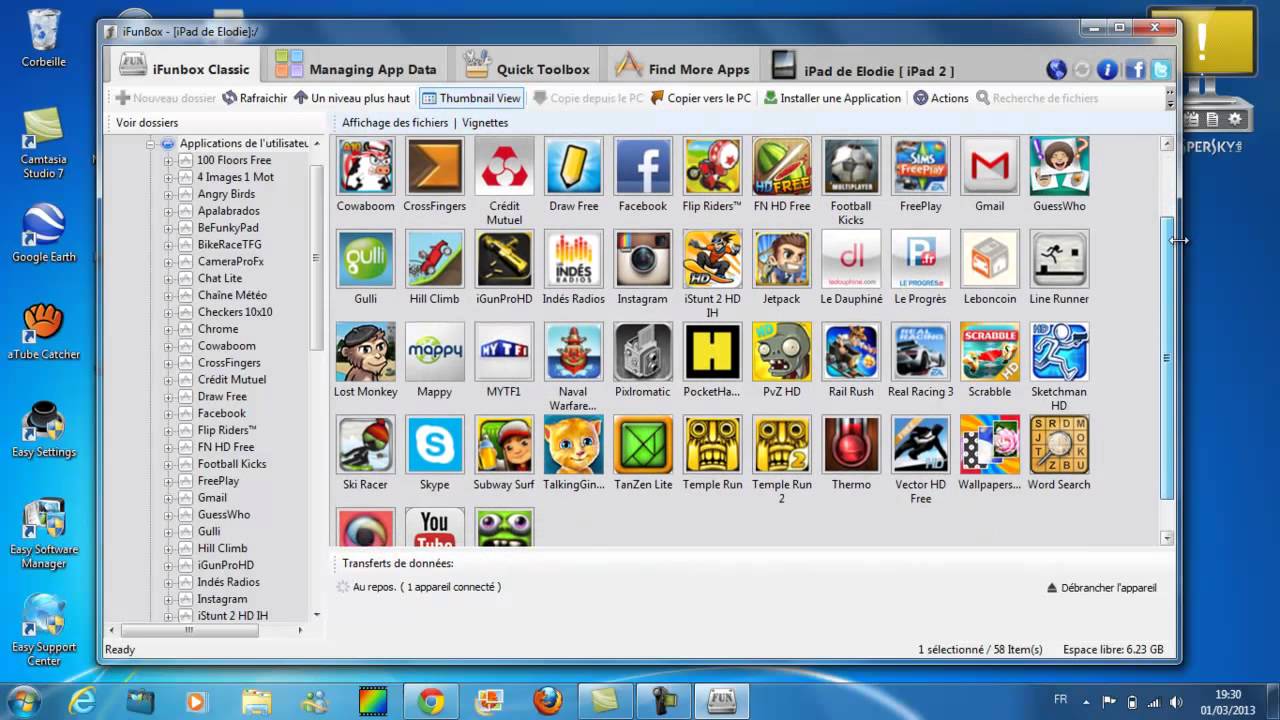
Task: Open Google Chrome from the taskbar
Action: 432,700
